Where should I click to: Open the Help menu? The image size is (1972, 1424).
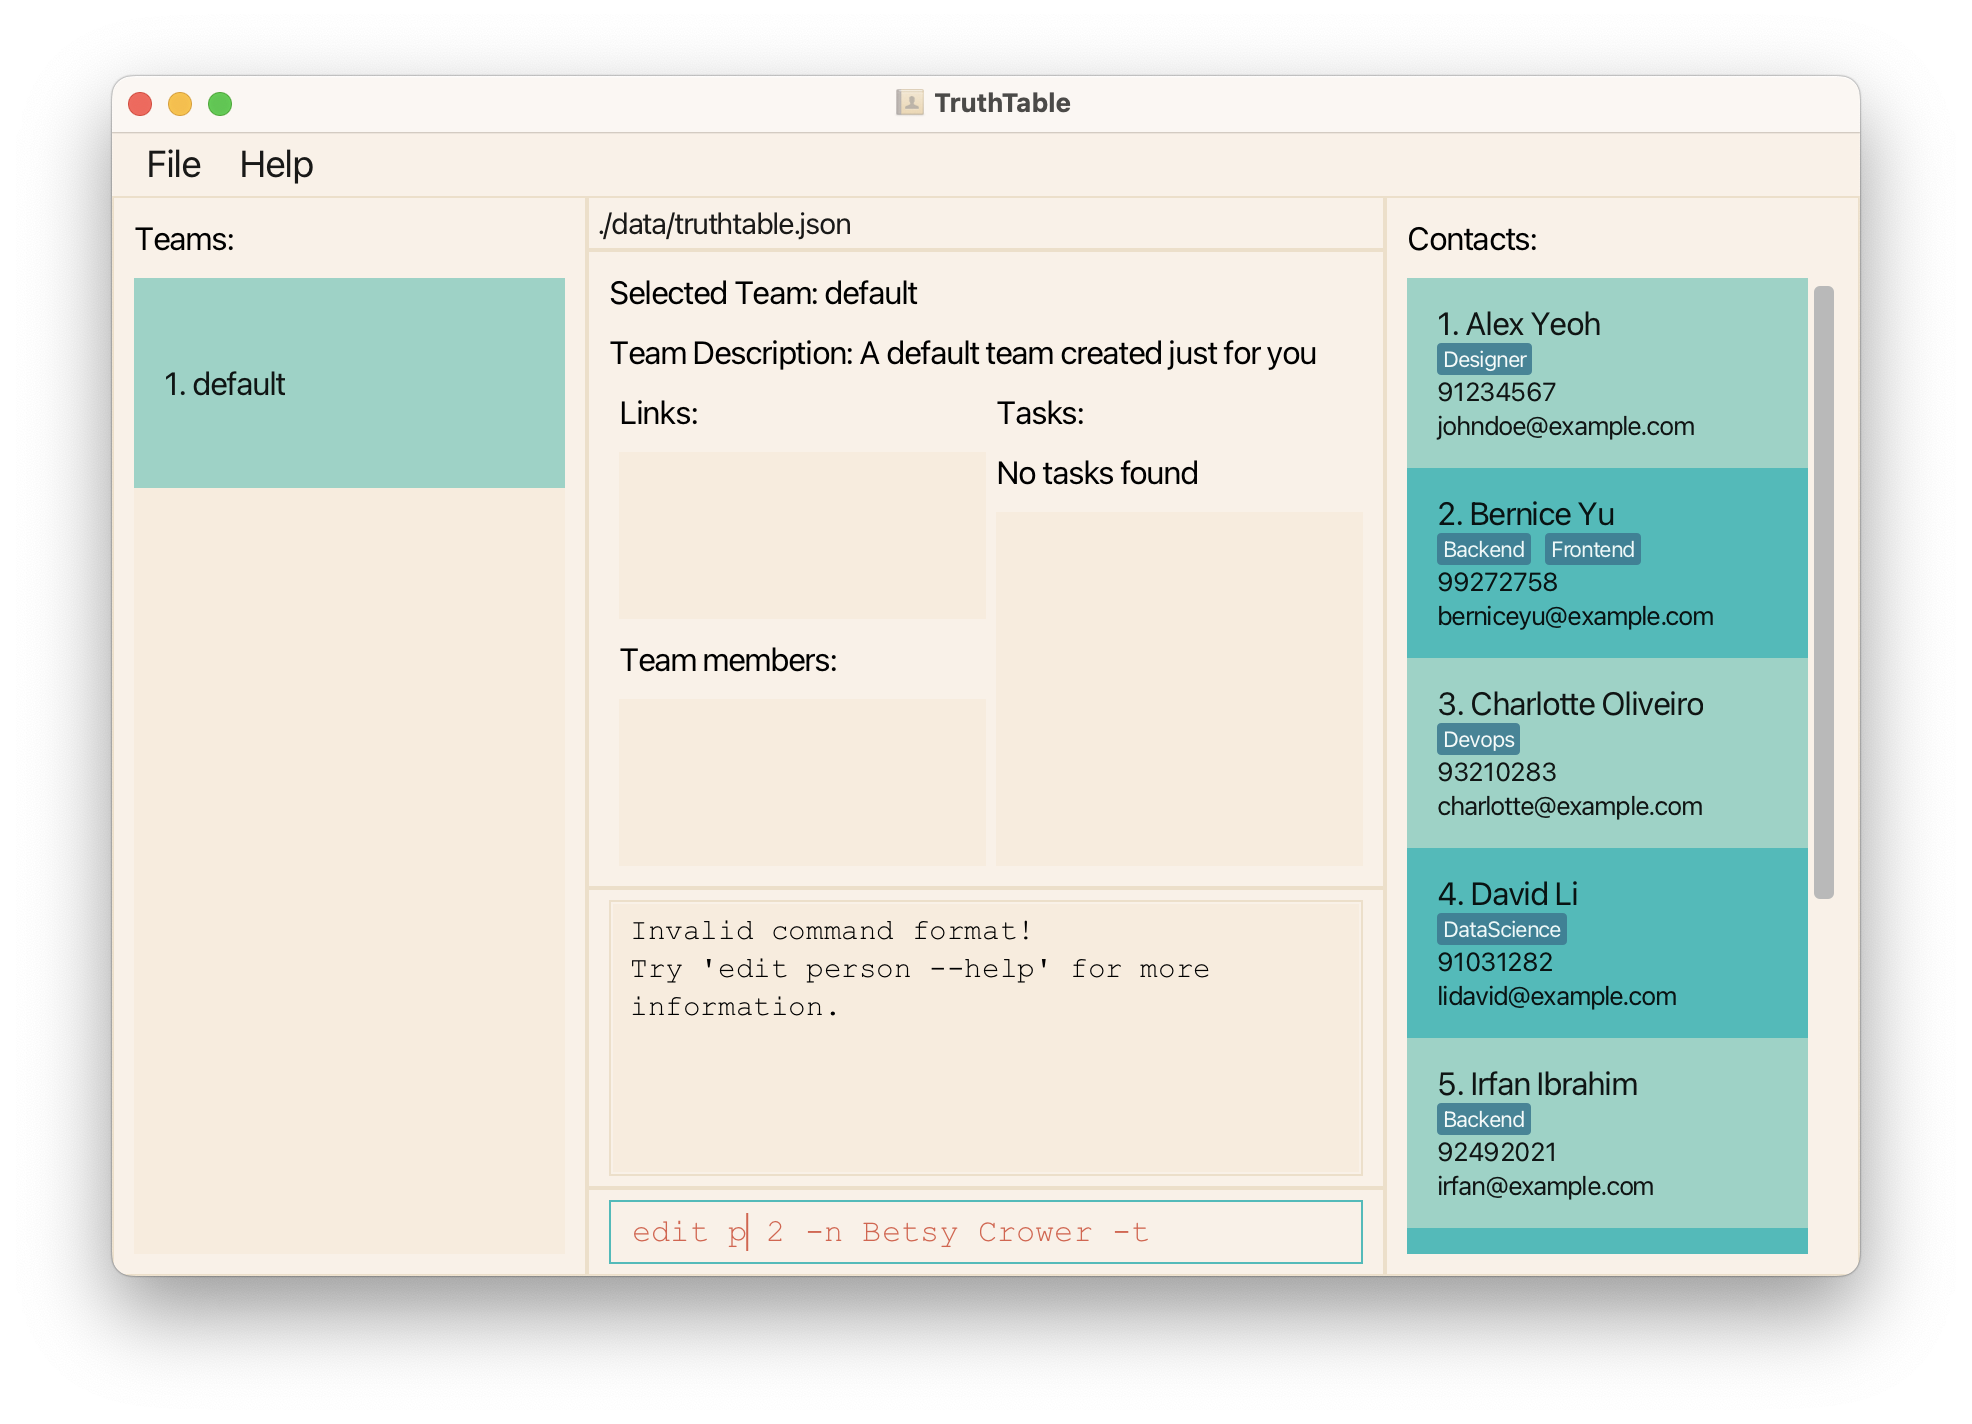[276, 165]
